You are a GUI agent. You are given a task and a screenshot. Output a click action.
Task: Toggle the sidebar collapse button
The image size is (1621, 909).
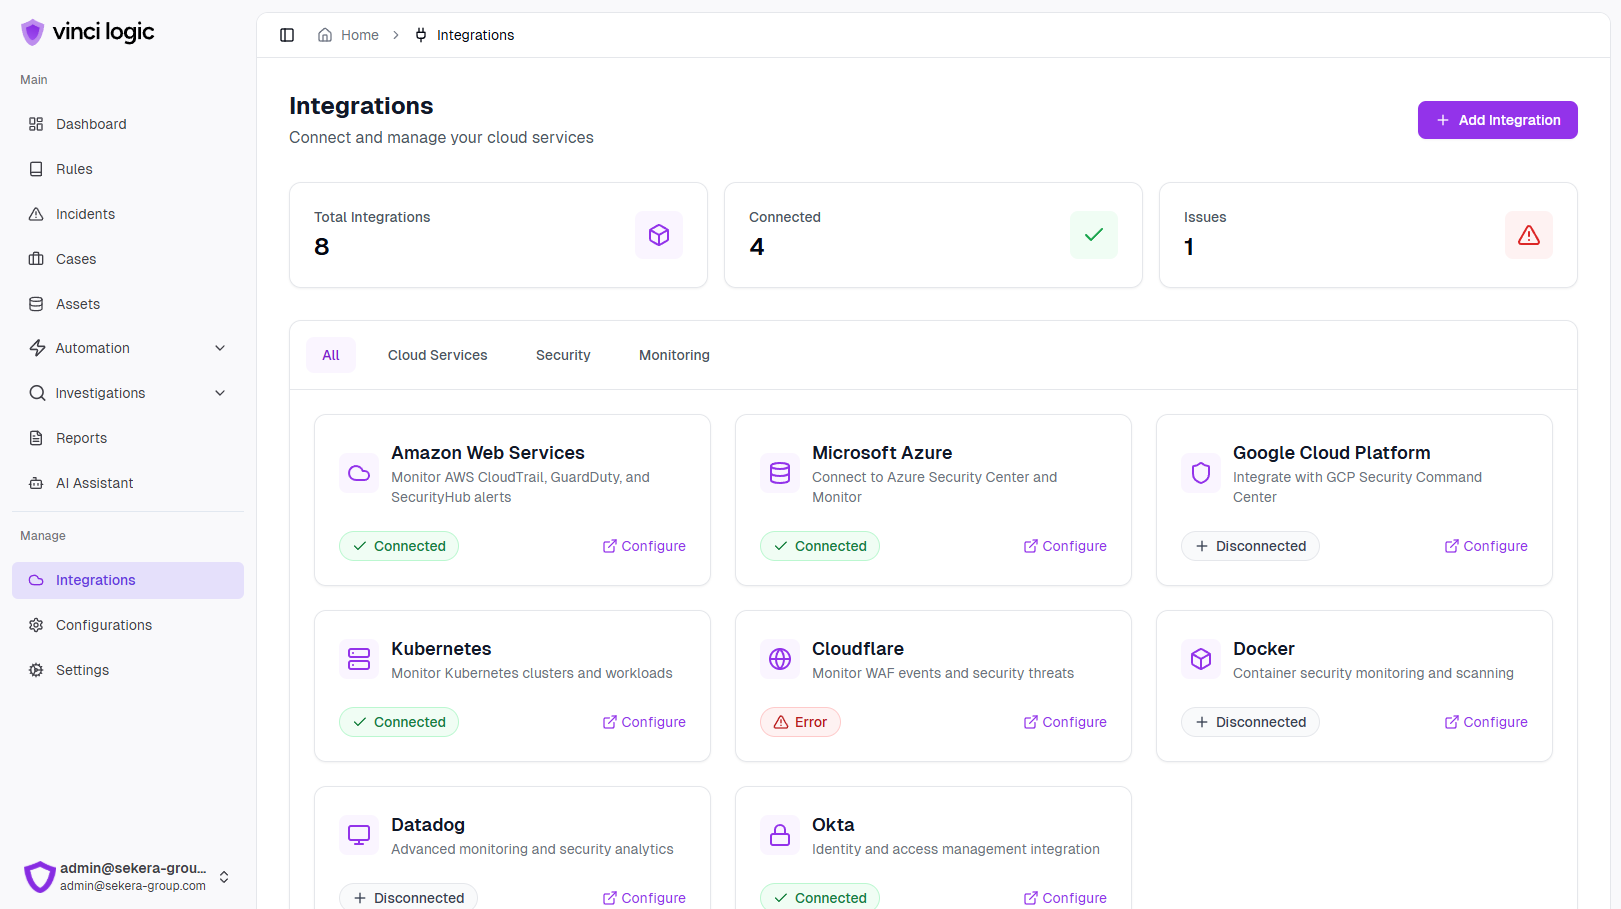287,34
